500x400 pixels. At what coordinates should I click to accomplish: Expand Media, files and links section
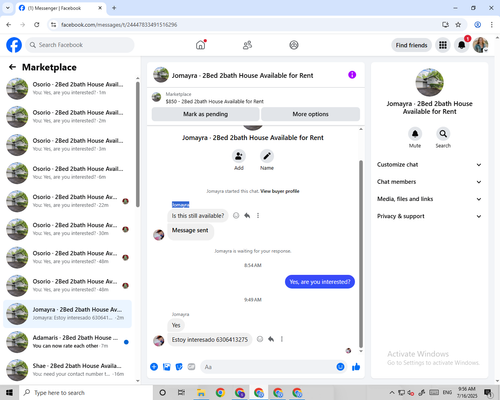click(429, 199)
